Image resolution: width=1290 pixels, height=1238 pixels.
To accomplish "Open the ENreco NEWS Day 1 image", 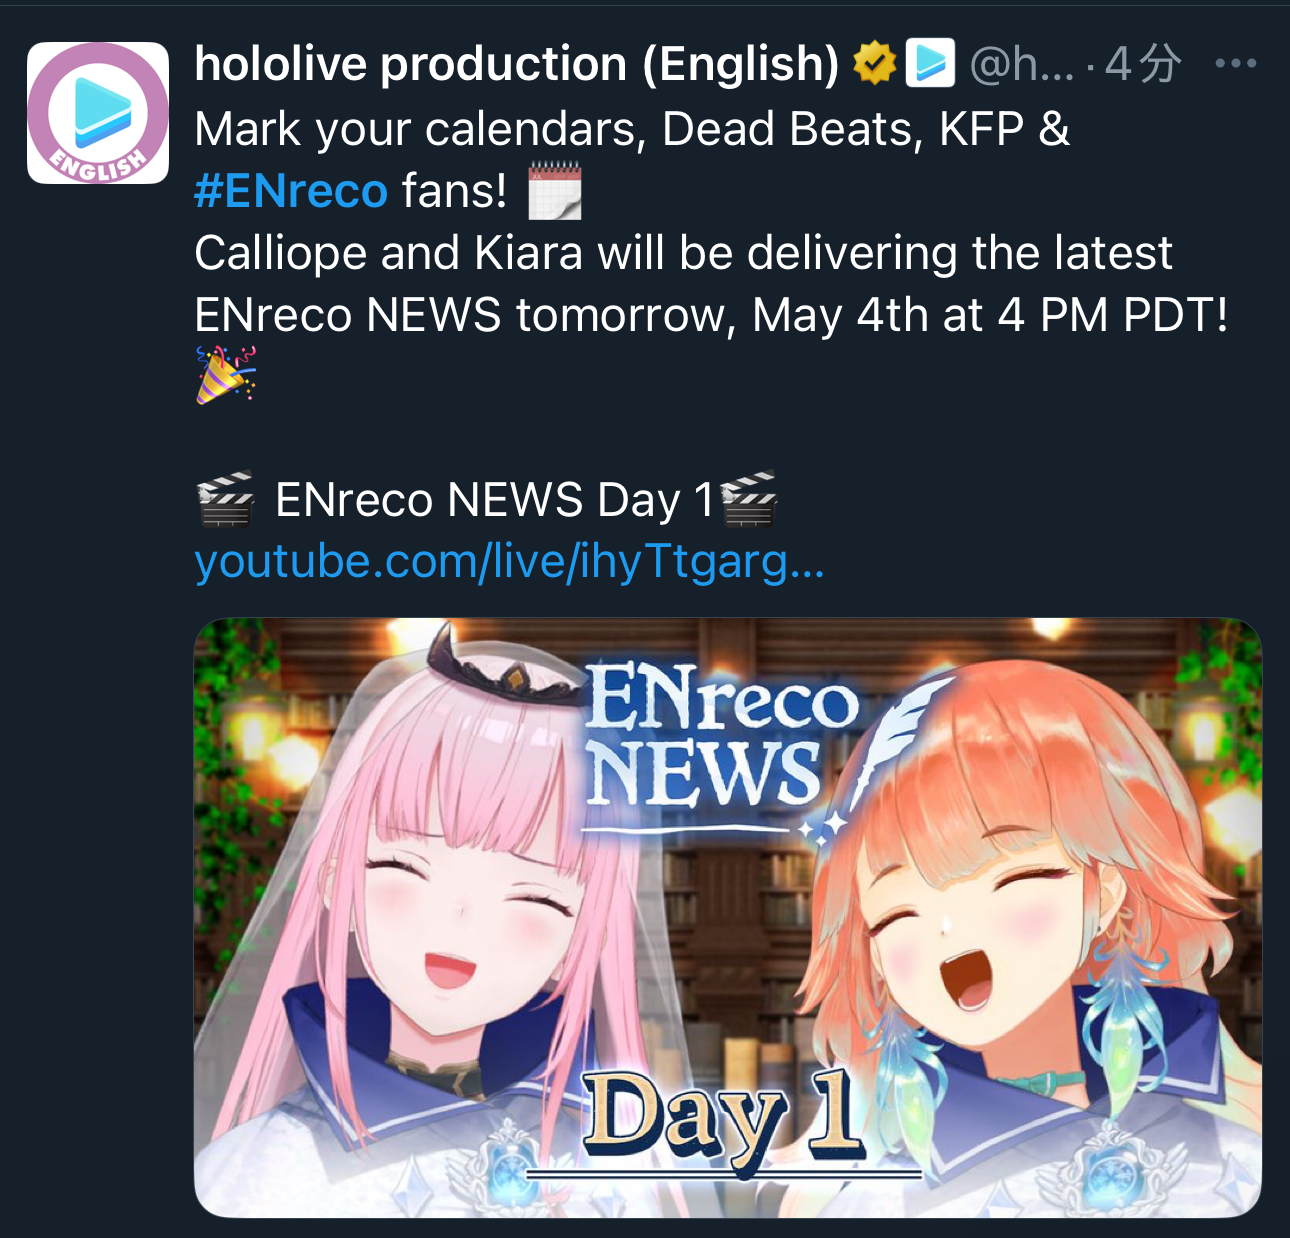I will tap(727, 917).
